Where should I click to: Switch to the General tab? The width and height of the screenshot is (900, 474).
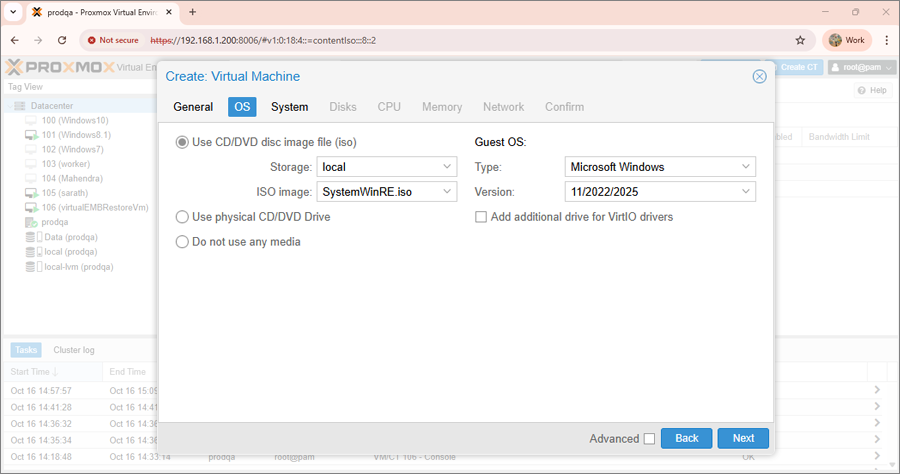click(x=193, y=107)
